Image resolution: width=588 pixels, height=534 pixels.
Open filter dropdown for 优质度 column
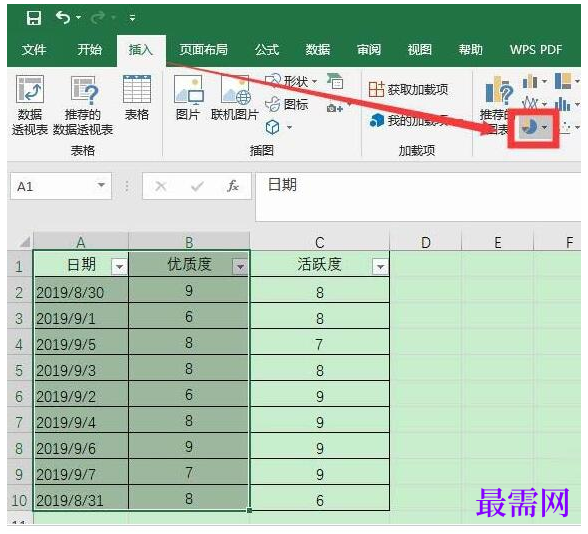point(240,267)
